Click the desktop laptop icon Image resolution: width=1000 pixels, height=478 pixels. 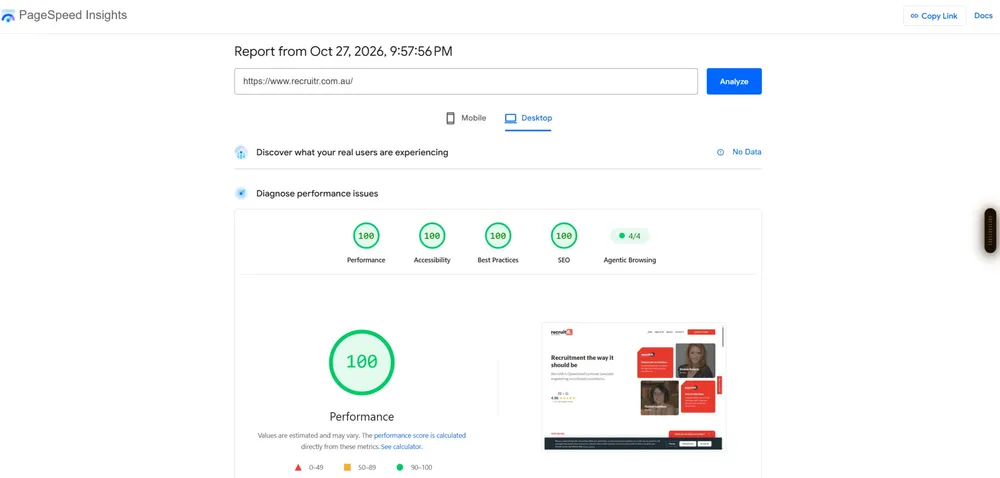(x=510, y=118)
